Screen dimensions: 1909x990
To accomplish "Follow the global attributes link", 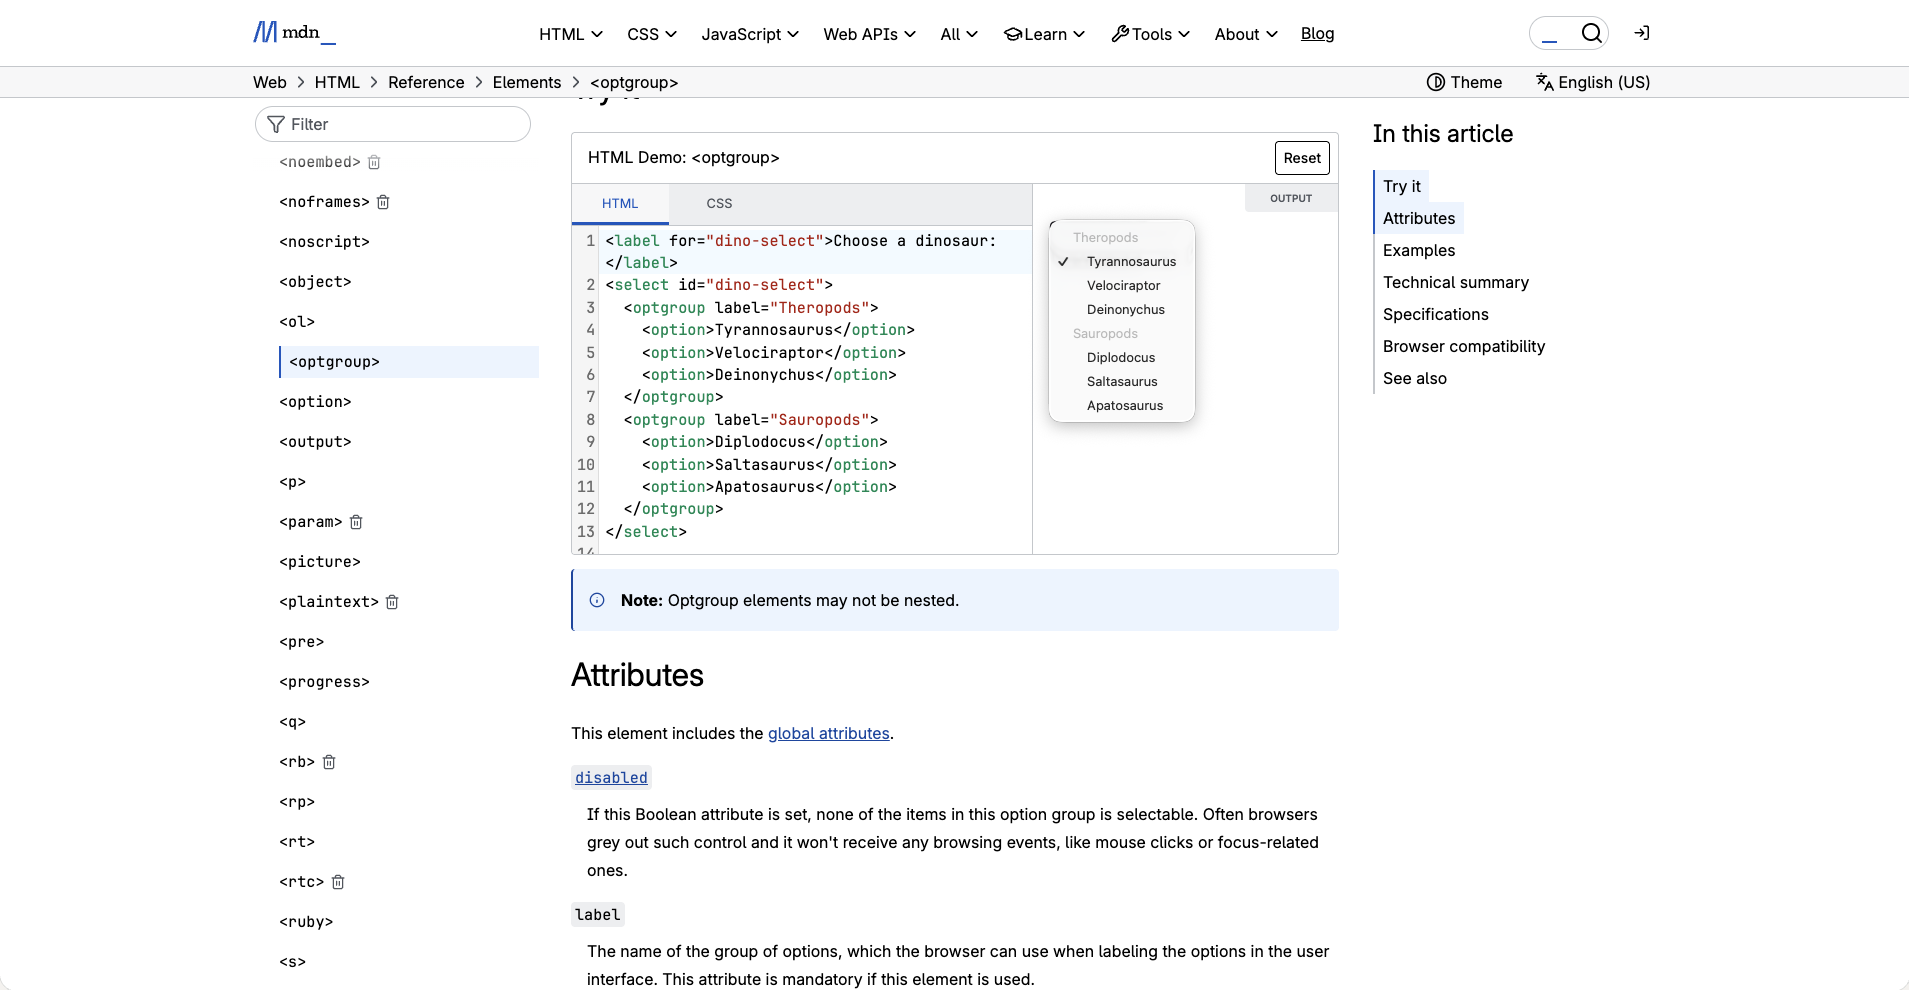I will coord(828,733).
